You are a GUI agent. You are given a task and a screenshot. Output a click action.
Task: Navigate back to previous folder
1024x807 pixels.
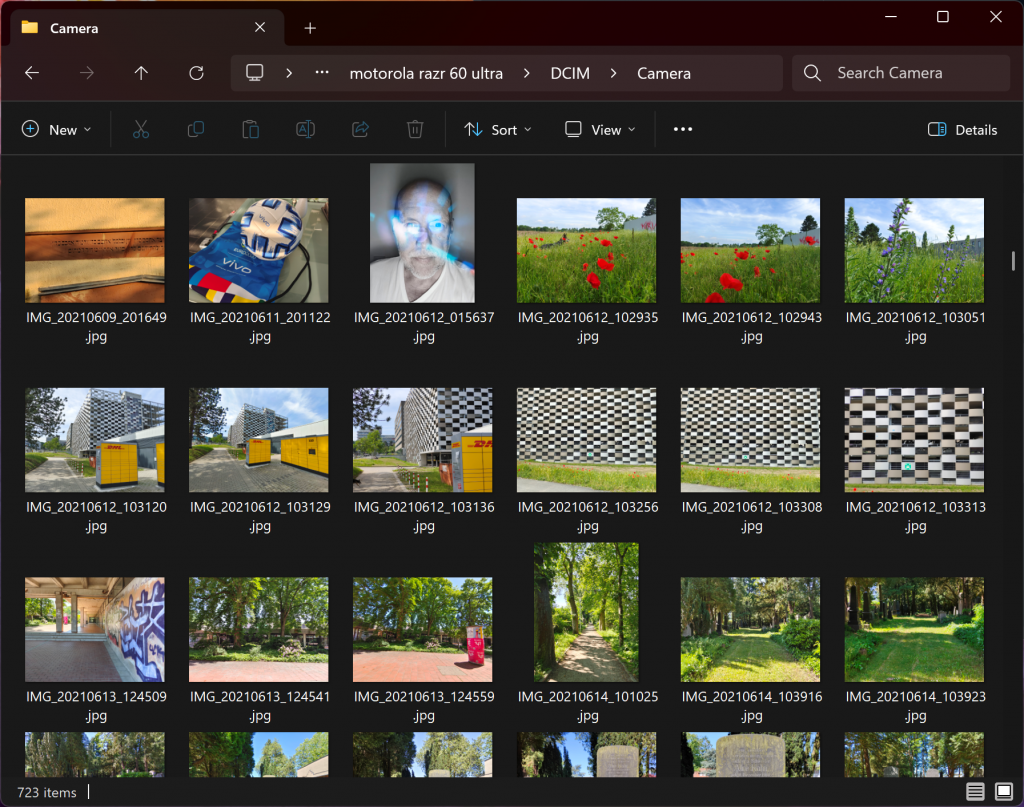coord(32,73)
